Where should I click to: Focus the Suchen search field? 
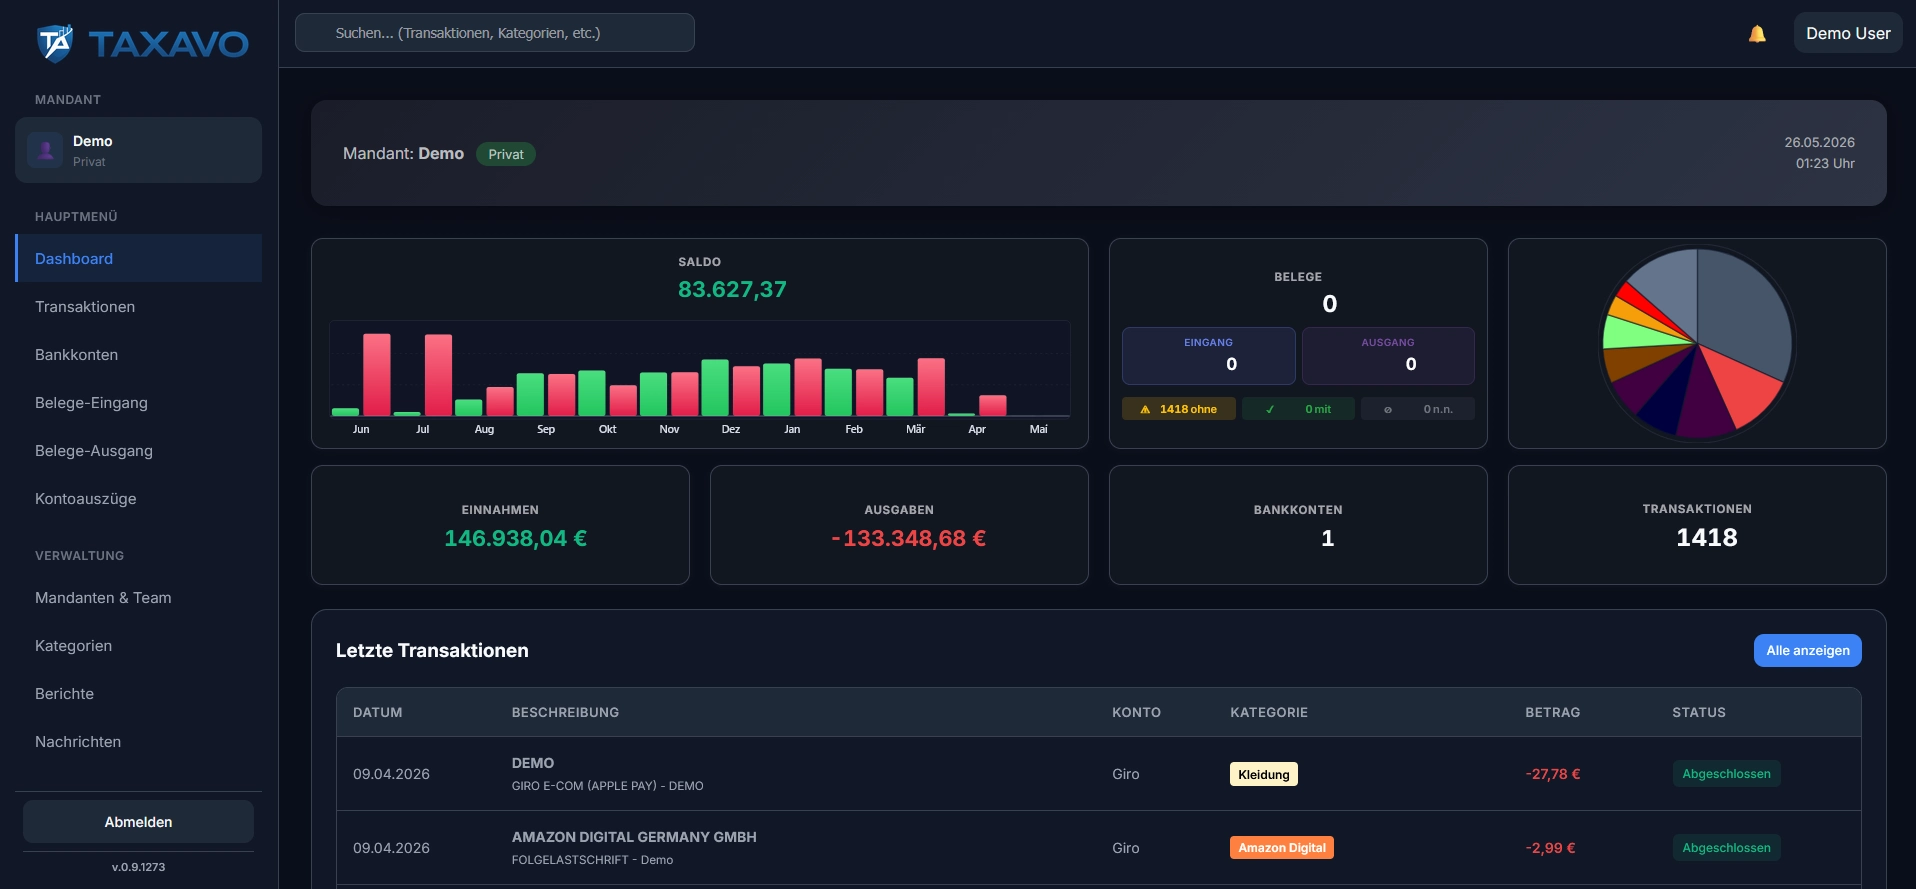click(x=495, y=33)
